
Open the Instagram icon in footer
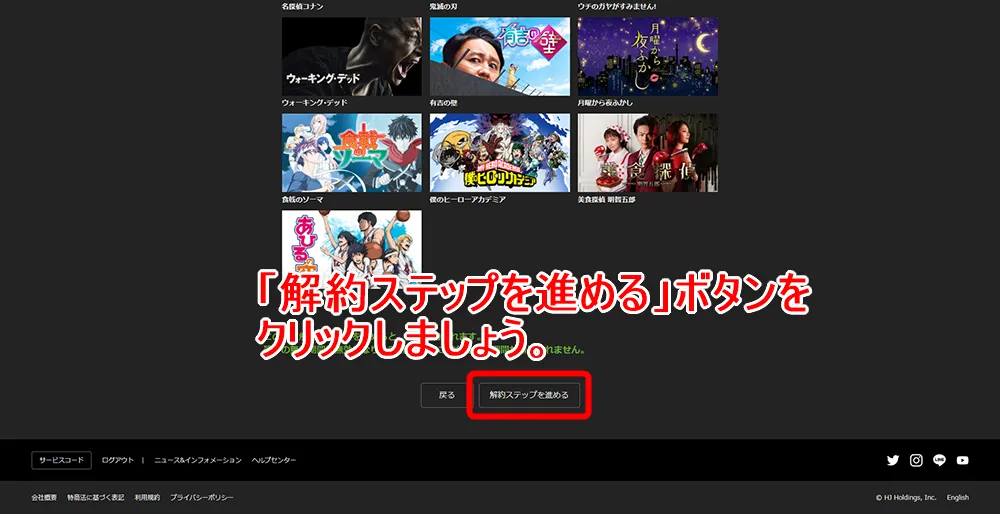pos(916,460)
